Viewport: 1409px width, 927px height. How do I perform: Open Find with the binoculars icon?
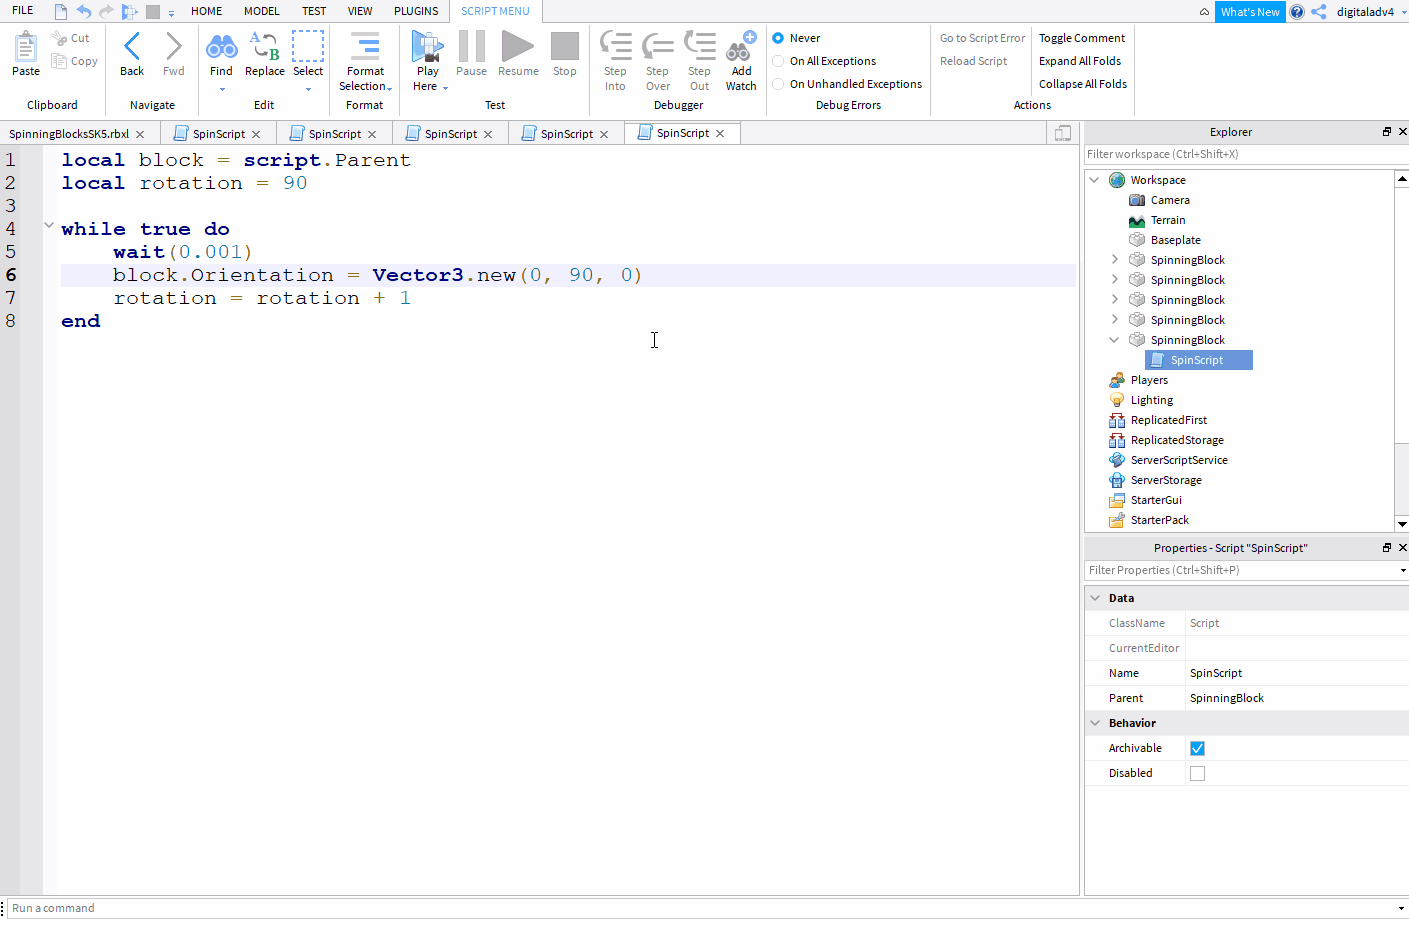pyautogui.click(x=221, y=46)
